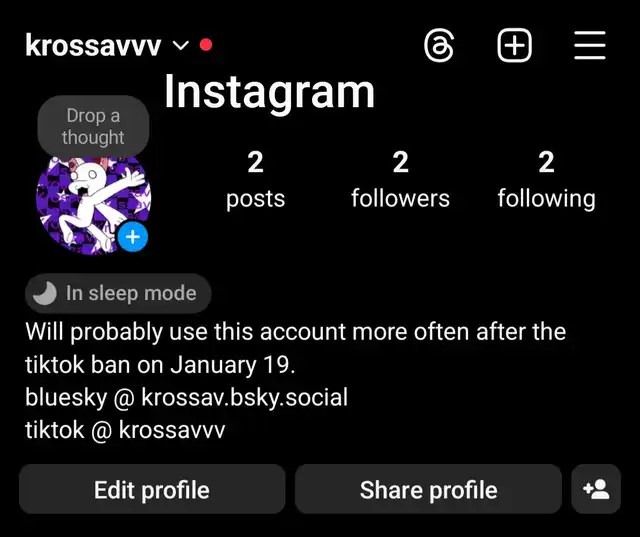
Task: Open the krossavvv username dropdown
Action: tap(93, 45)
